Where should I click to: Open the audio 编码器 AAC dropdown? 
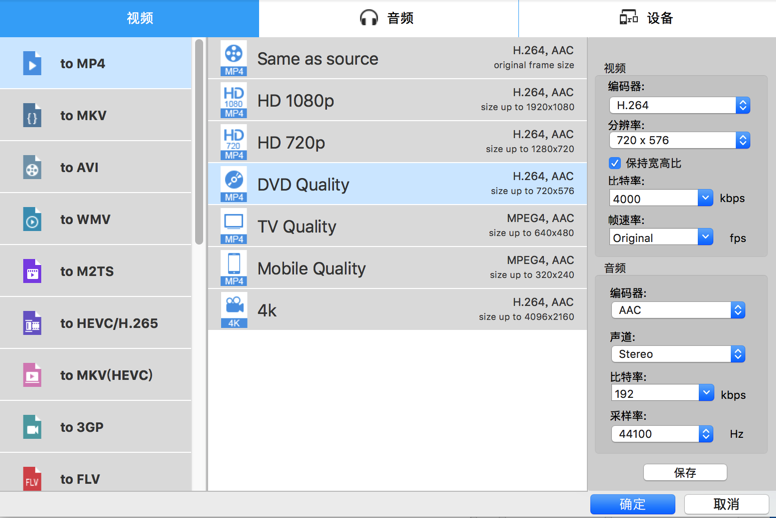tap(678, 310)
